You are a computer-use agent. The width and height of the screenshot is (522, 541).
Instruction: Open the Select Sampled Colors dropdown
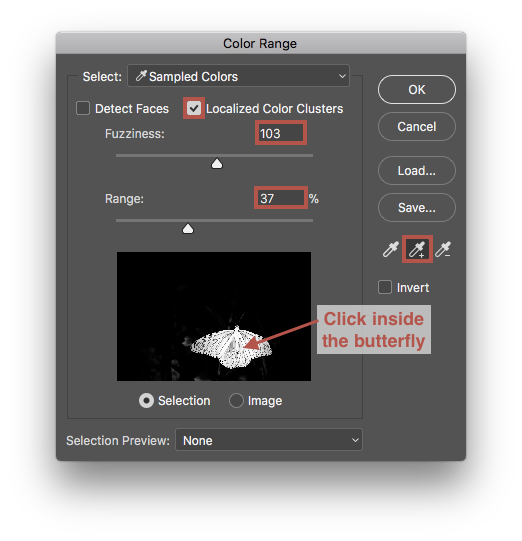click(238, 76)
